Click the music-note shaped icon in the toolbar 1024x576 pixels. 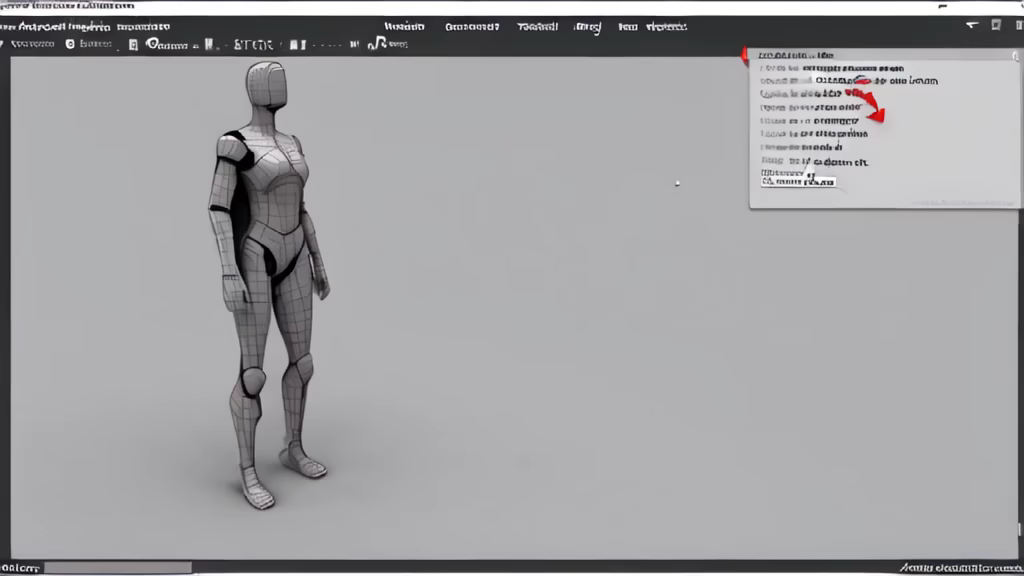coord(378,44)
